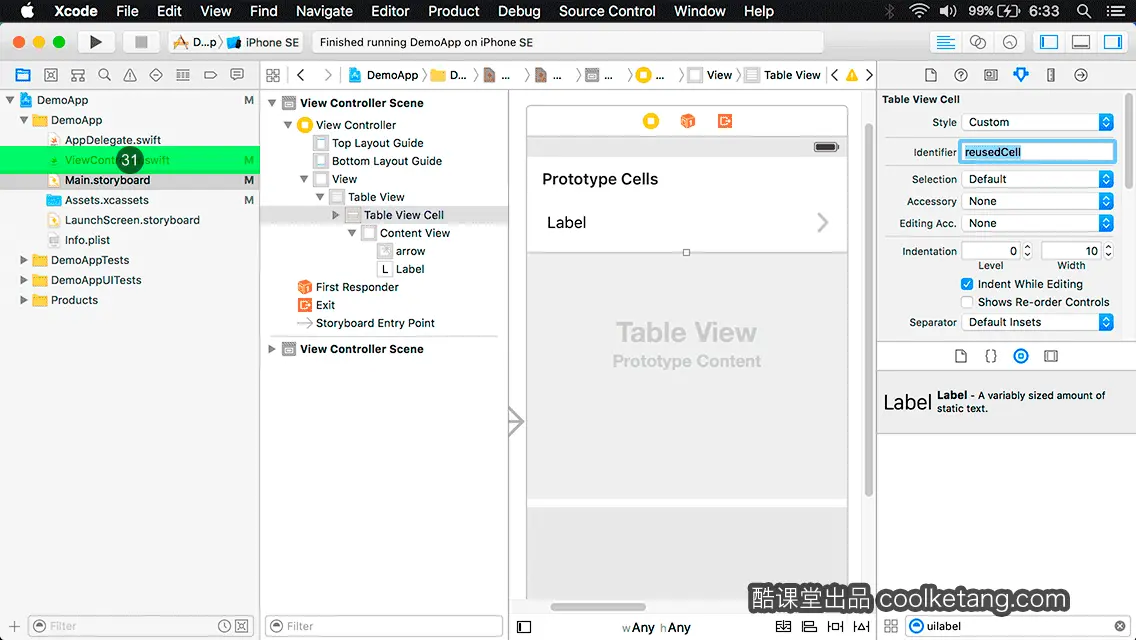Open the Accessory dropdown

[x=1037, y=201]
